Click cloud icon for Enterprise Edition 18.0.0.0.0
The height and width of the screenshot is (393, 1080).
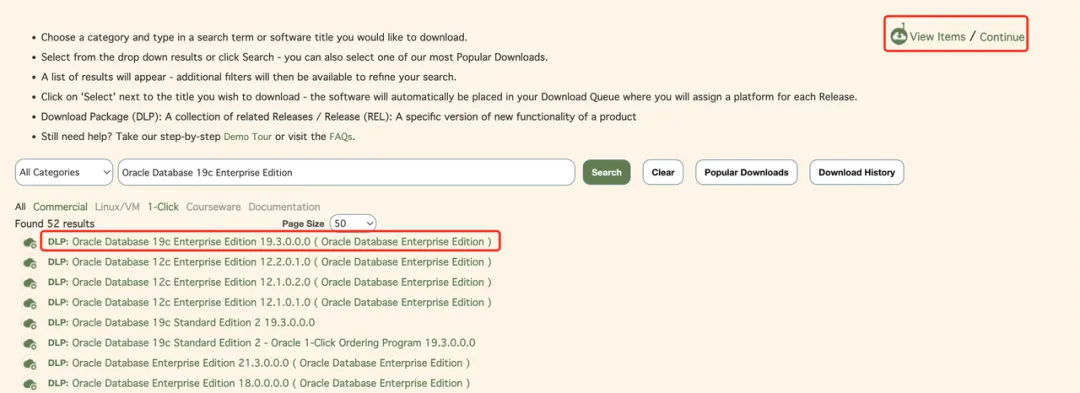point(30,384)
